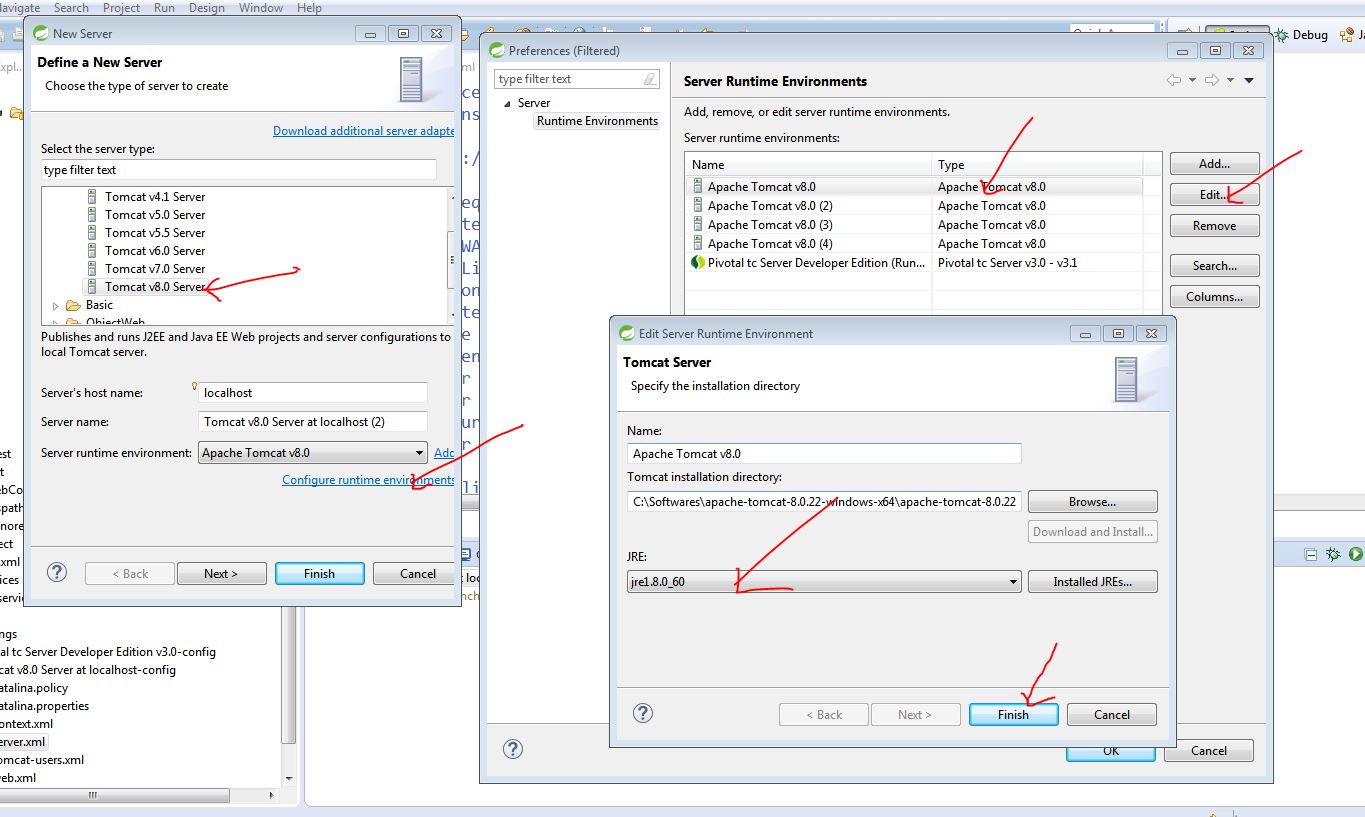Select Apache Tomcat v8.0 (2) runtime row

coord(914,206)
